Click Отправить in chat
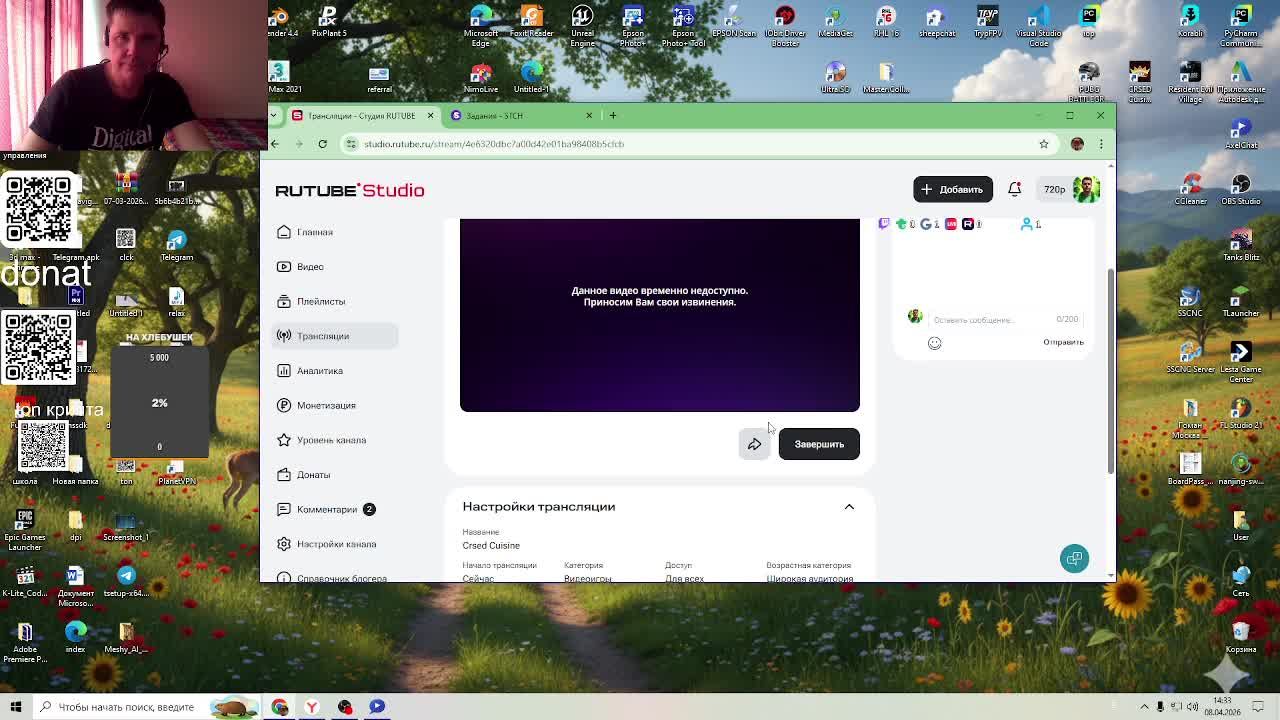The image size is (1280, 720). [1063, 342]
